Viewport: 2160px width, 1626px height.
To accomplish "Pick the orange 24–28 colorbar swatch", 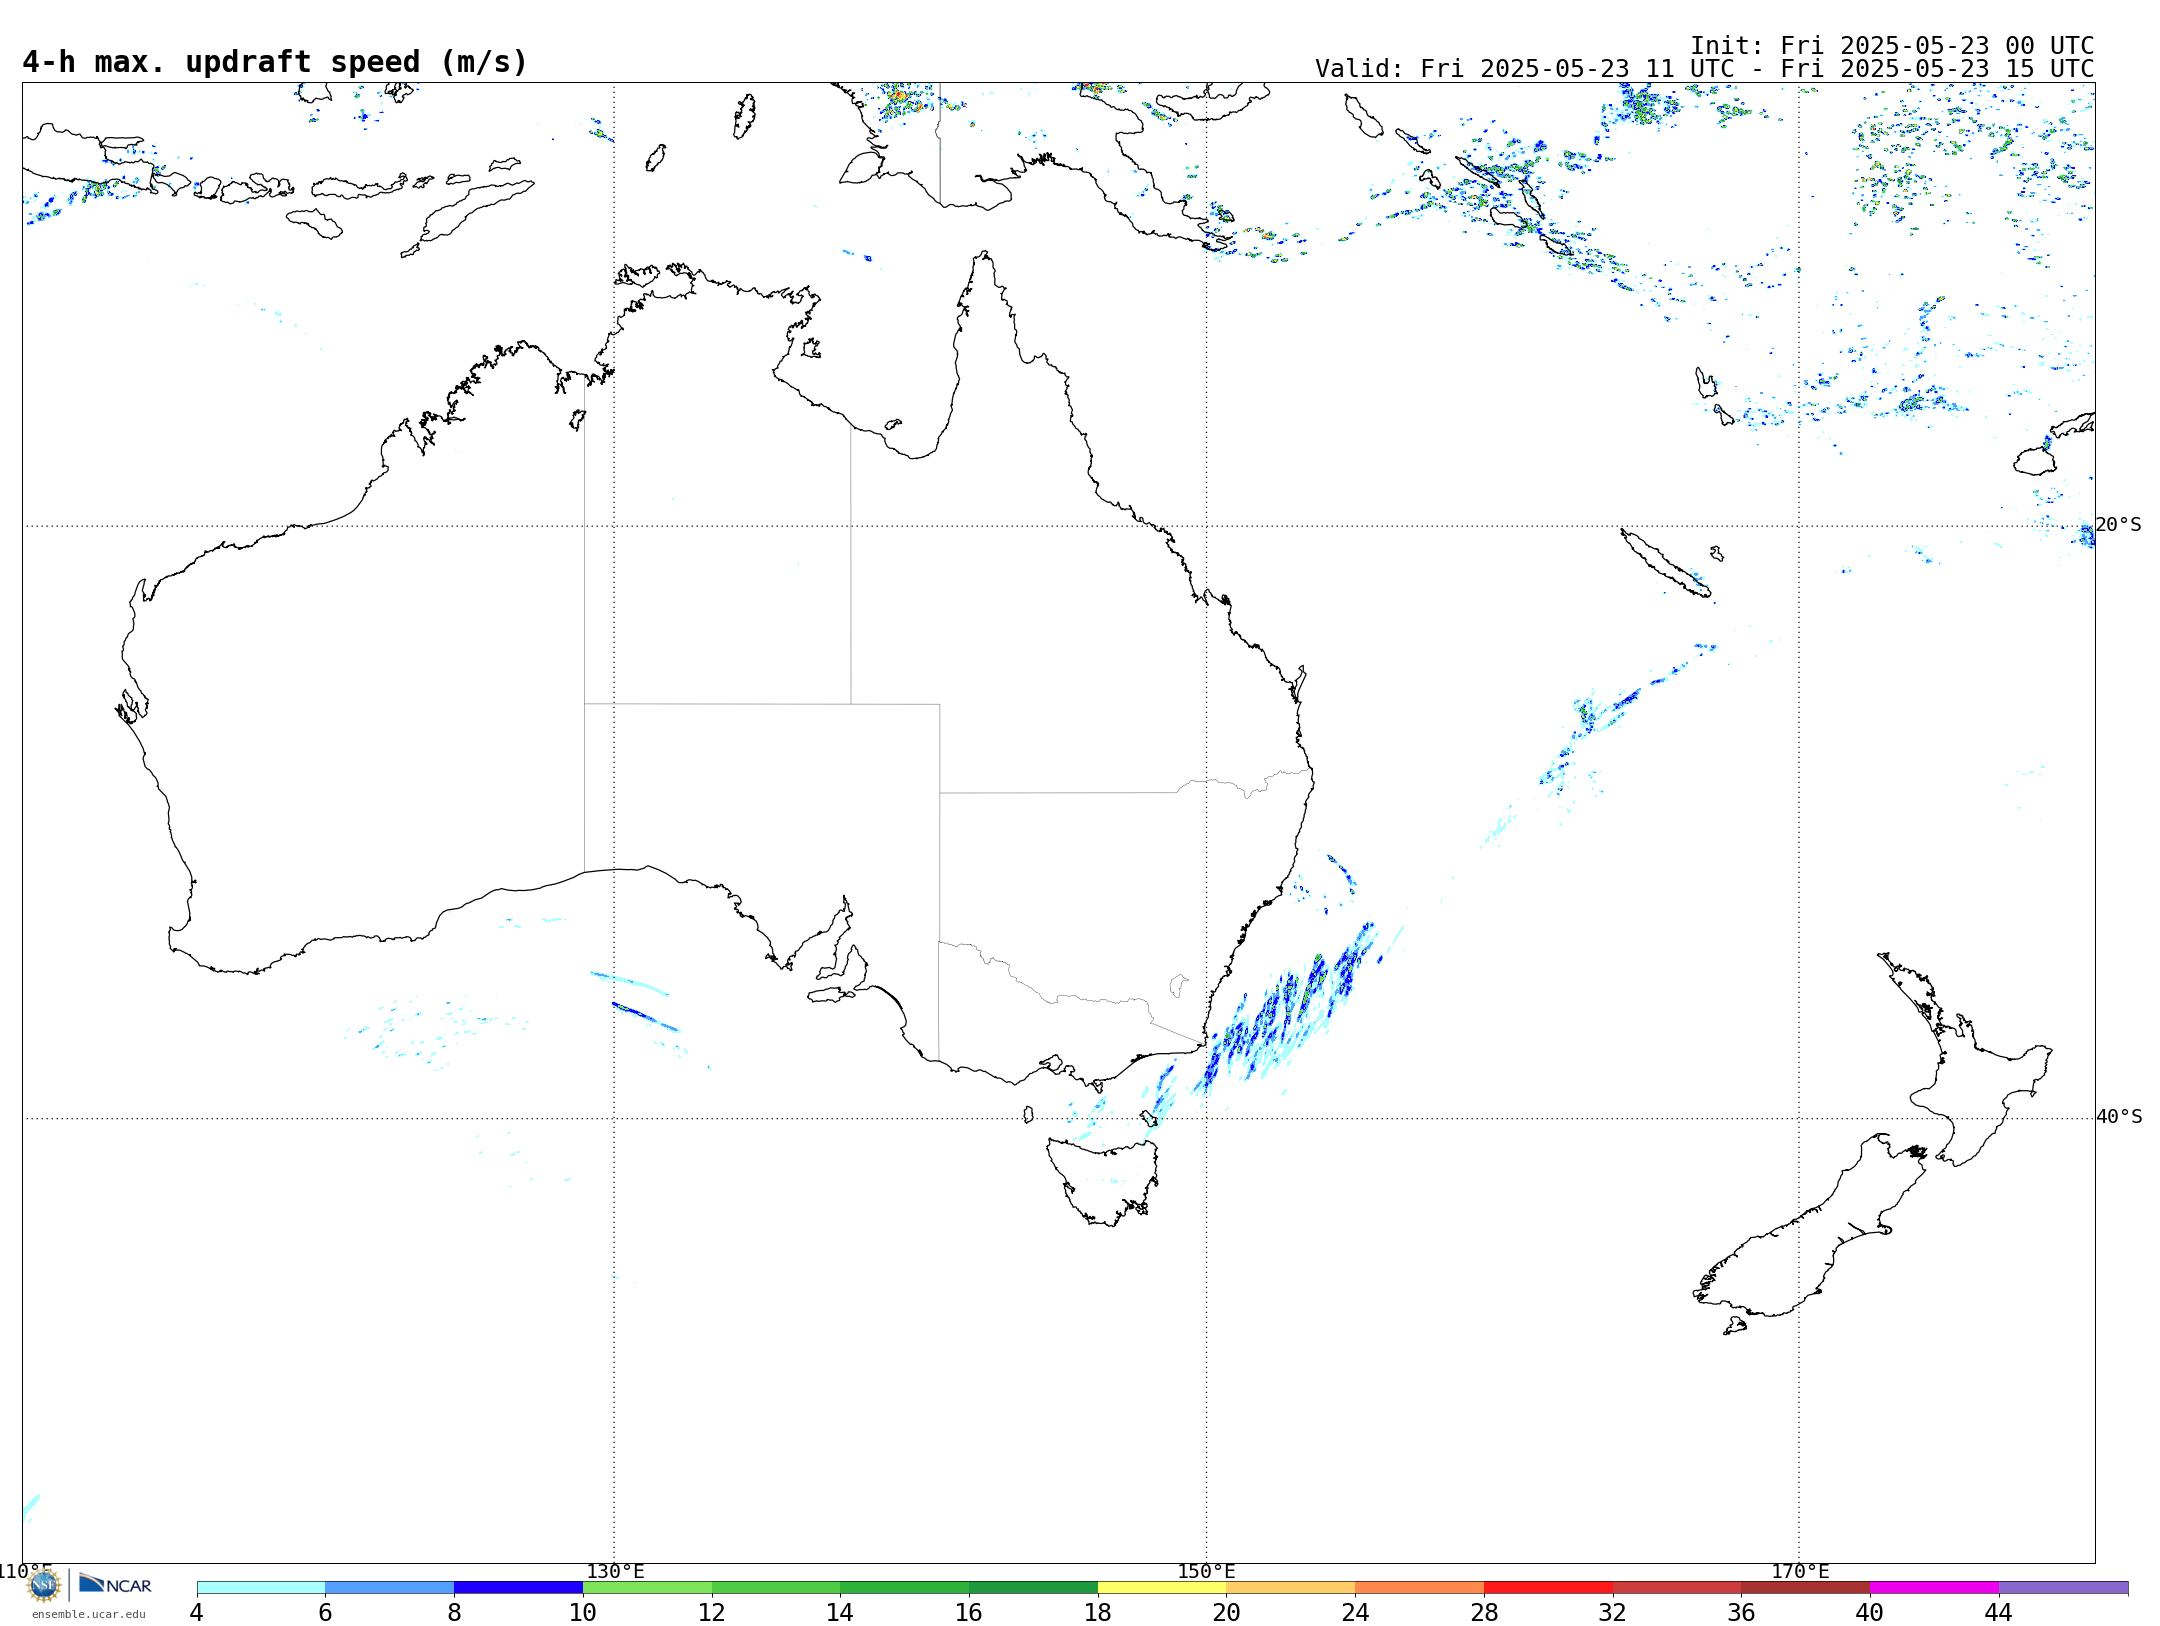I will [1420, 1587].
